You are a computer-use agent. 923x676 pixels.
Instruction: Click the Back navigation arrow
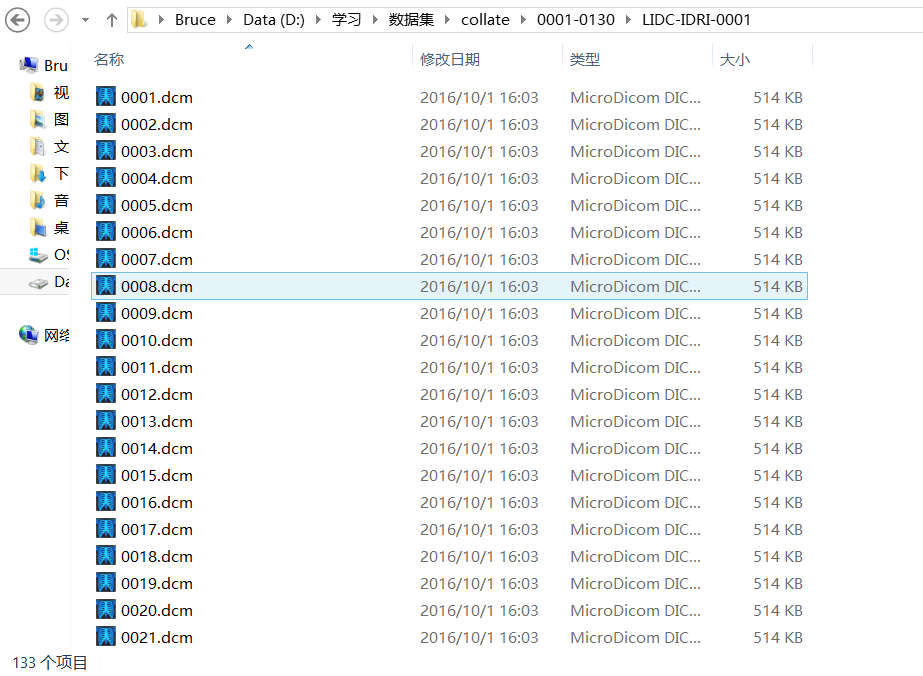[x=18, y=20]
